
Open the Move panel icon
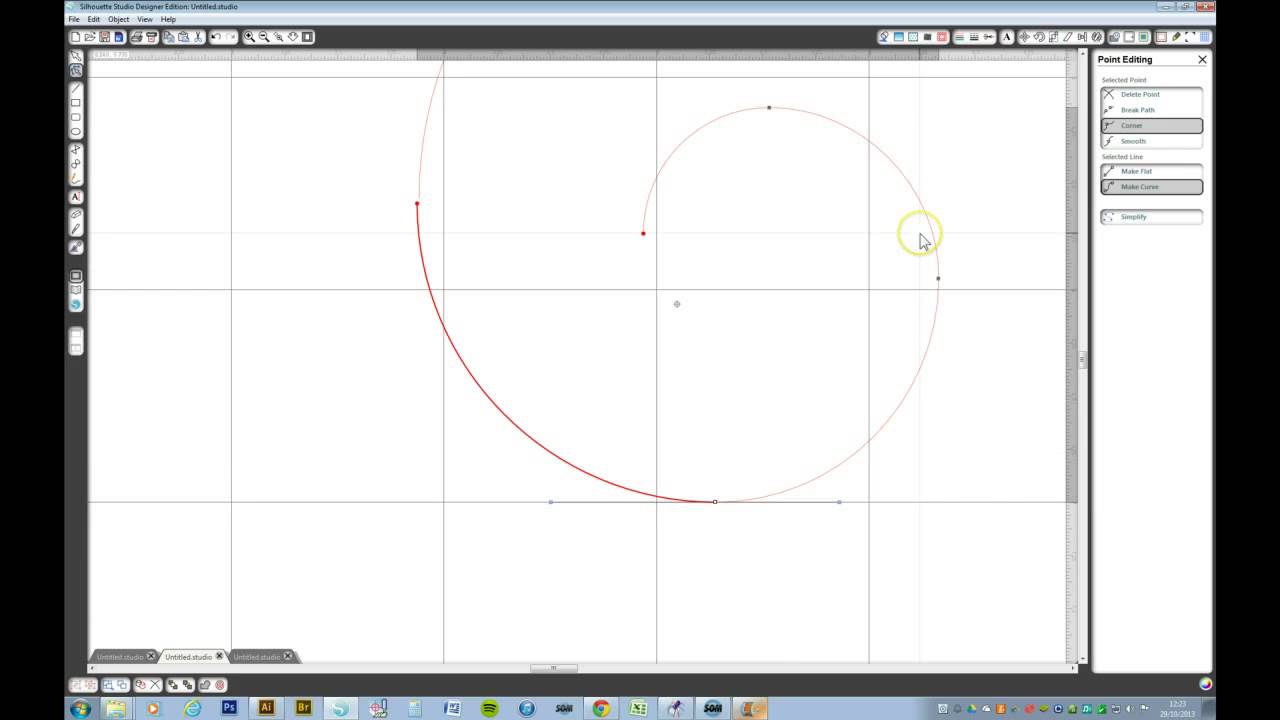pyautogui.click(x=1024, y=37)
